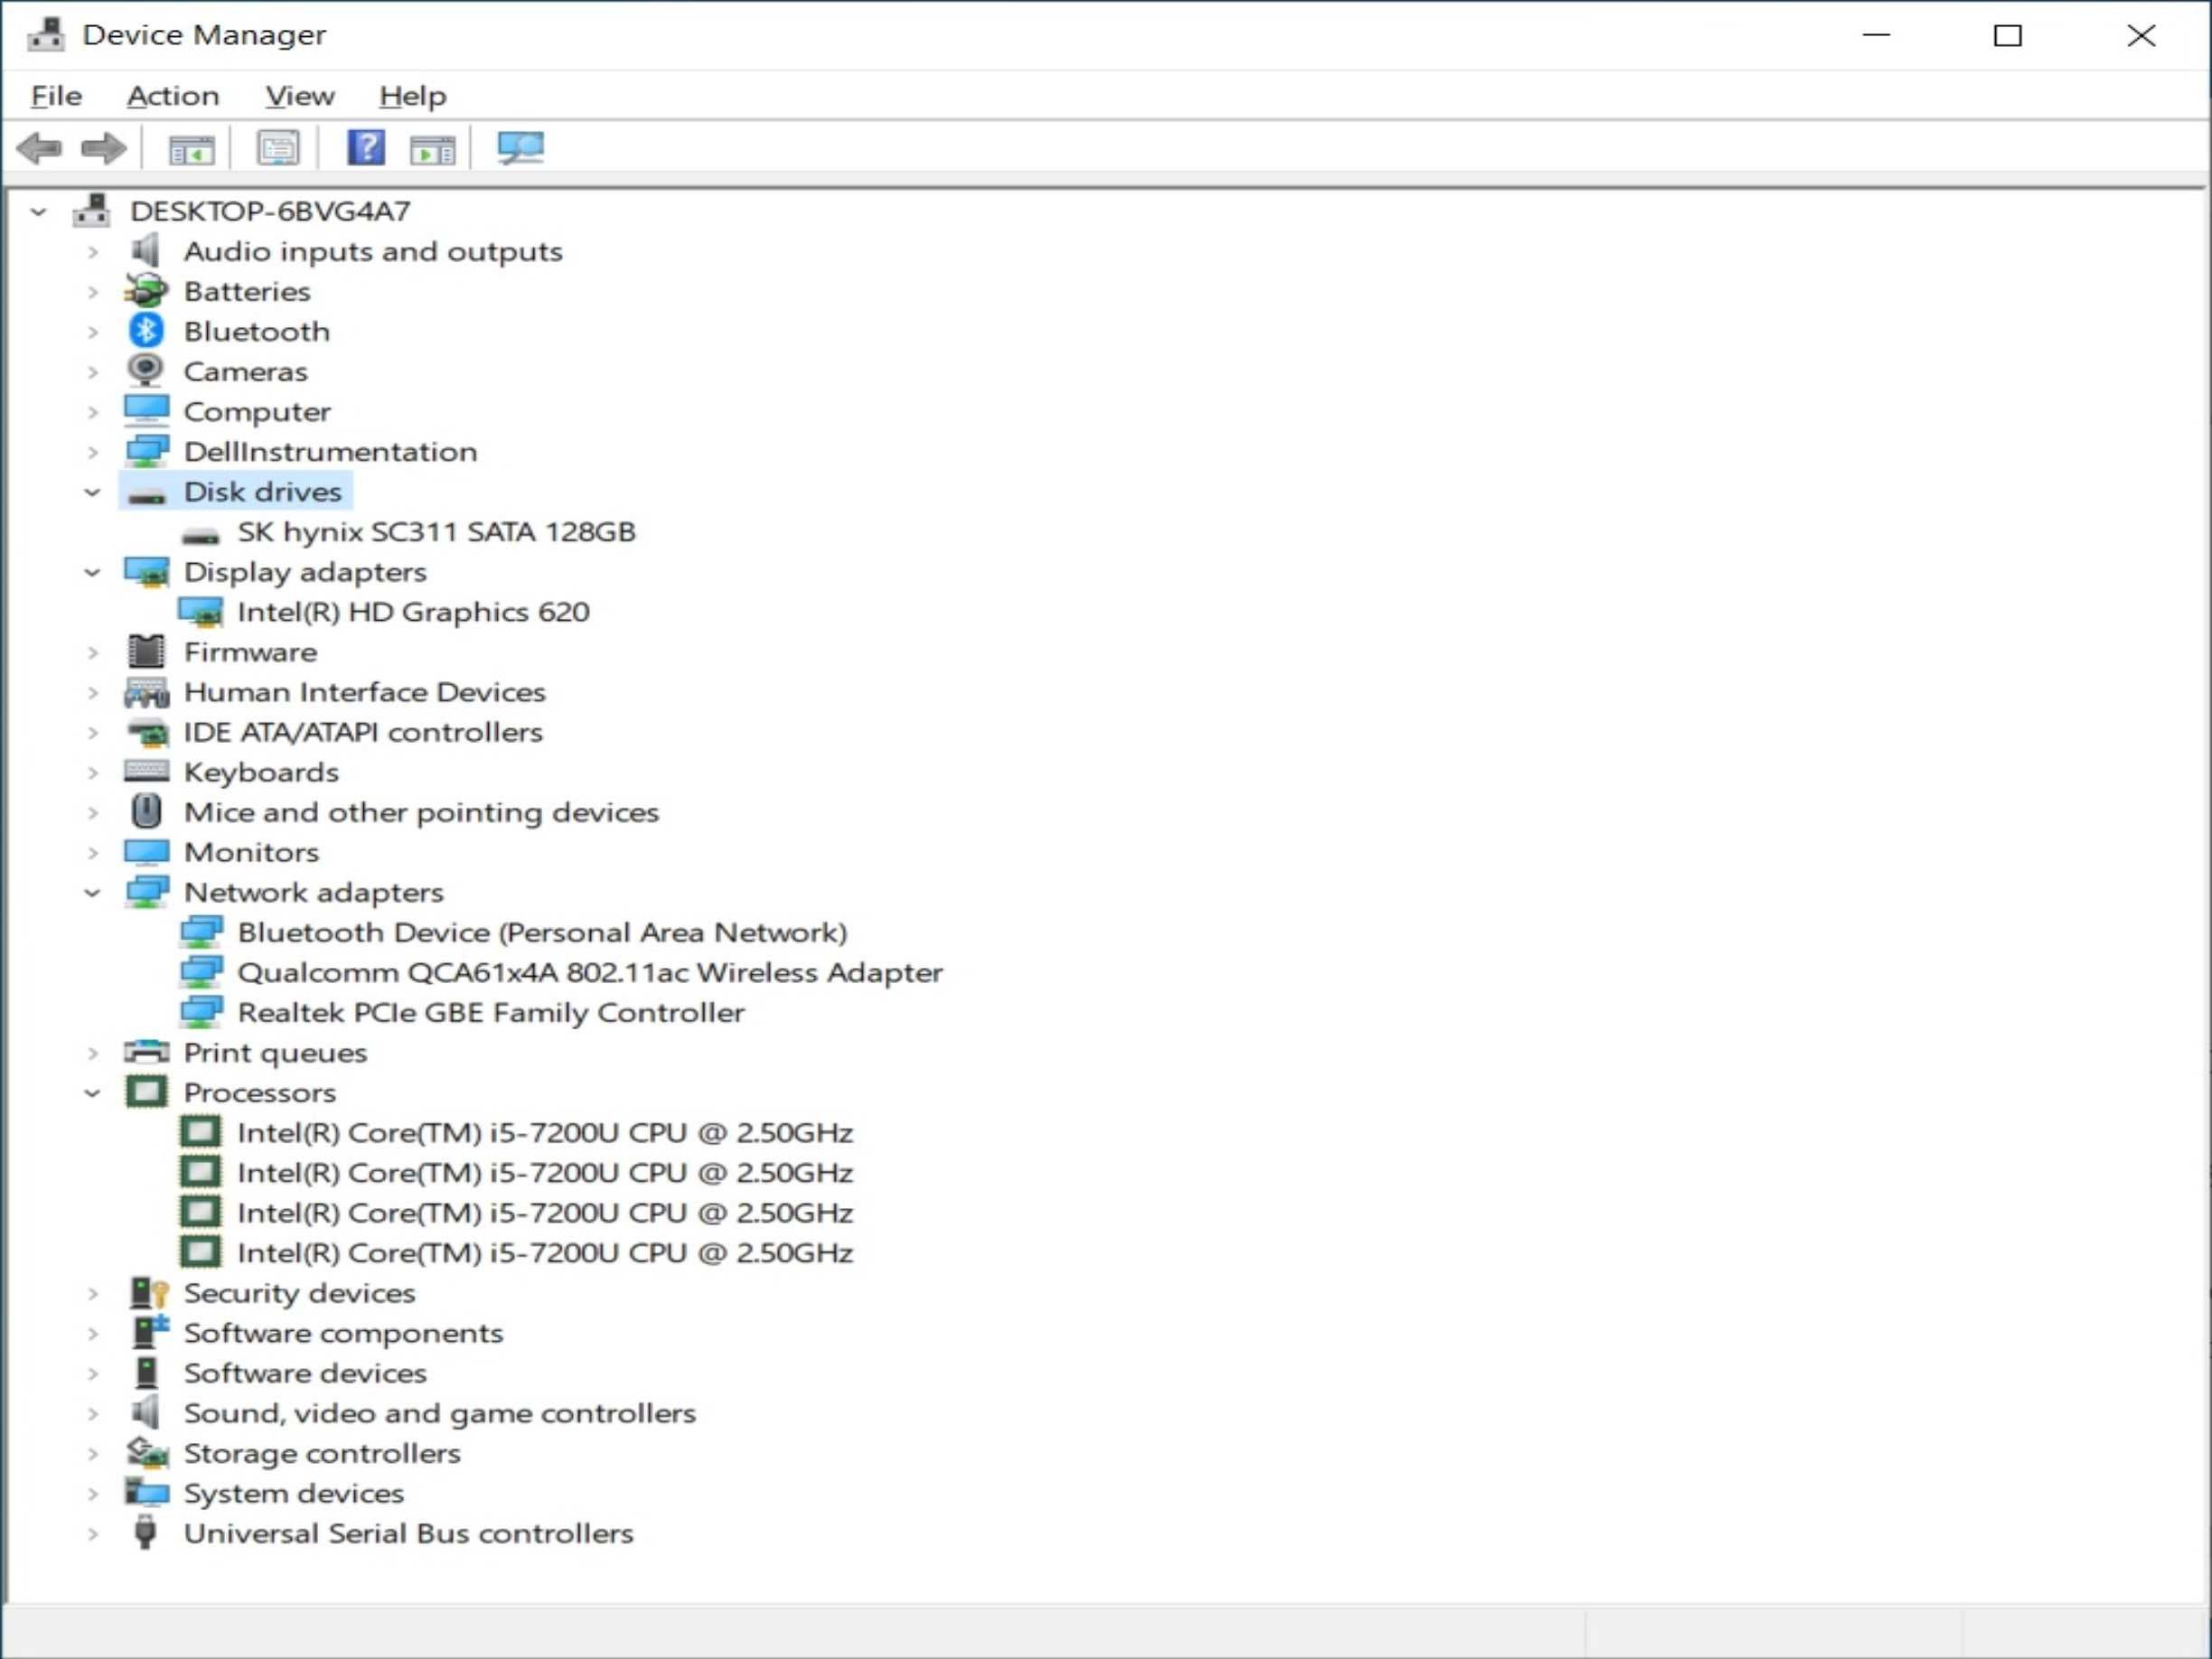Click the IDE ATA/ATAPI controllers icon

(x=148, y=732)
